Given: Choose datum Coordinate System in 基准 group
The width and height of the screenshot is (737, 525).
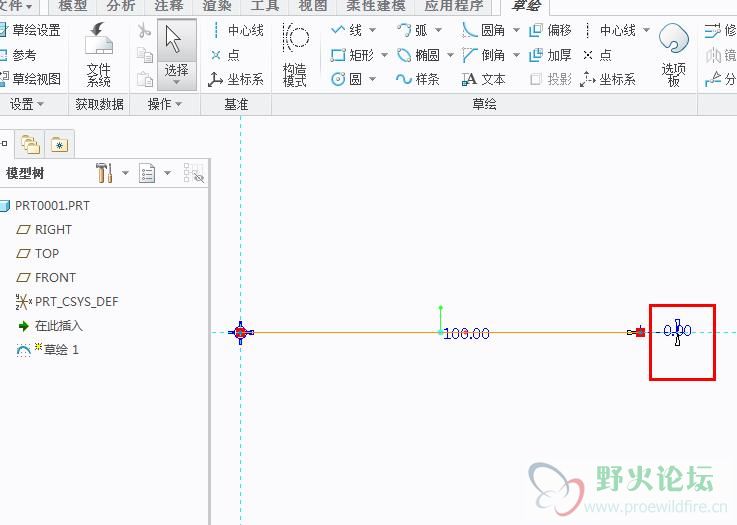Looking at the screenshot, I should tap(236, 79).
